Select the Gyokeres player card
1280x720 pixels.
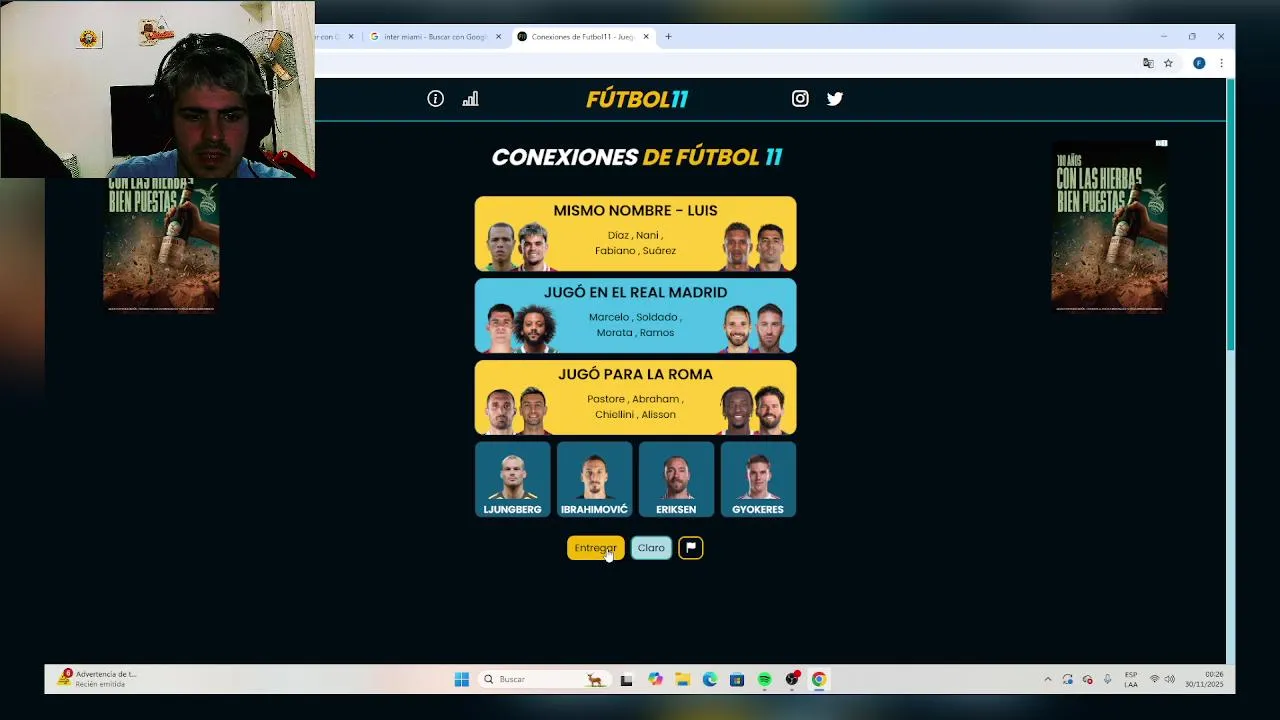click(758, 479)
